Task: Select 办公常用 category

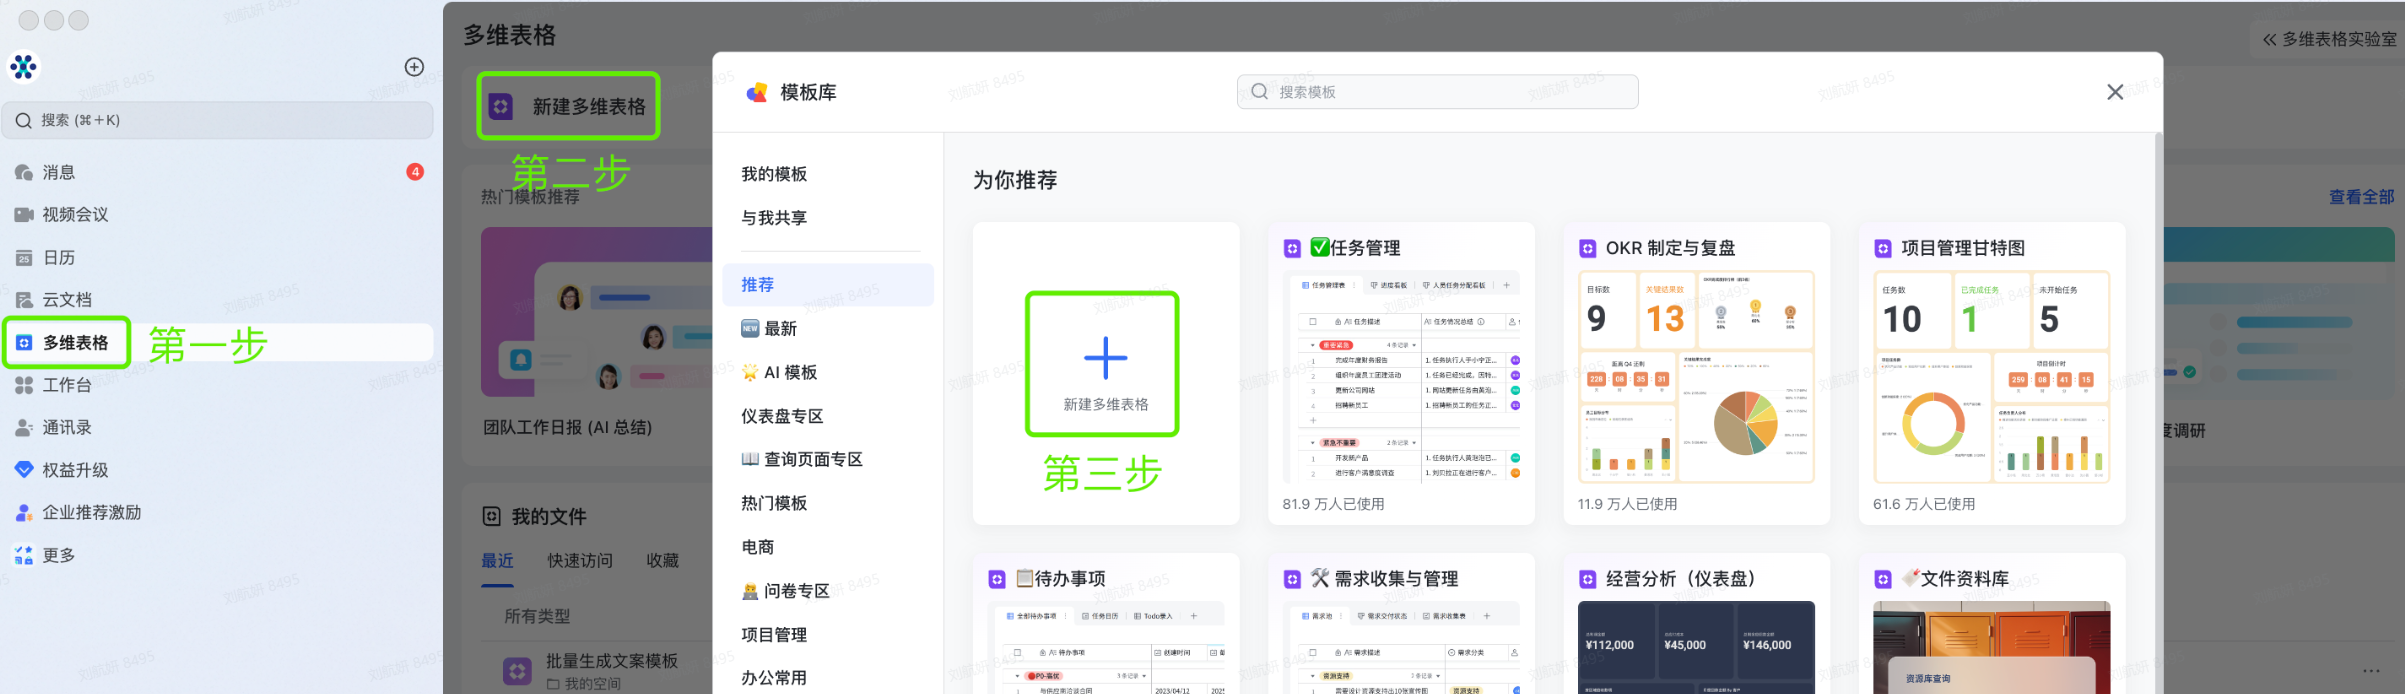Action: 828,678
